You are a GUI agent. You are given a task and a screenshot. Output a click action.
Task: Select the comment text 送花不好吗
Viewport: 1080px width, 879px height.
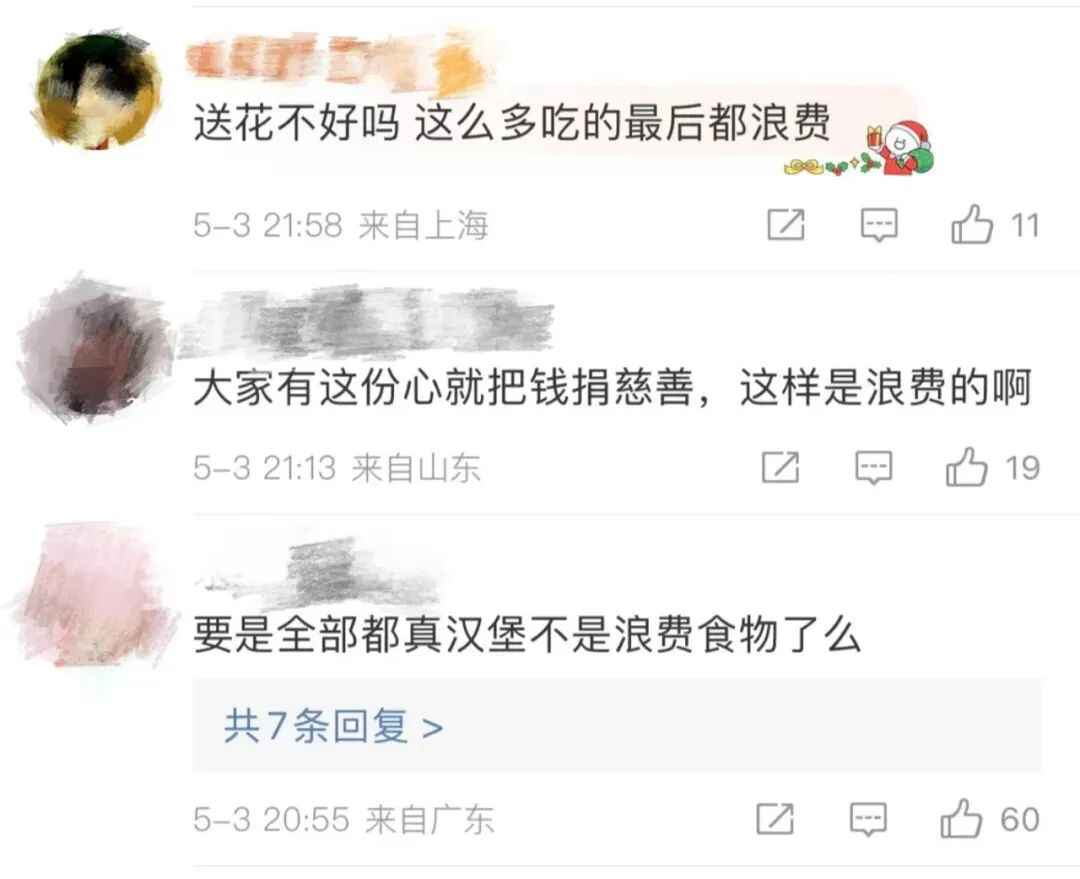tap(296, 124)
